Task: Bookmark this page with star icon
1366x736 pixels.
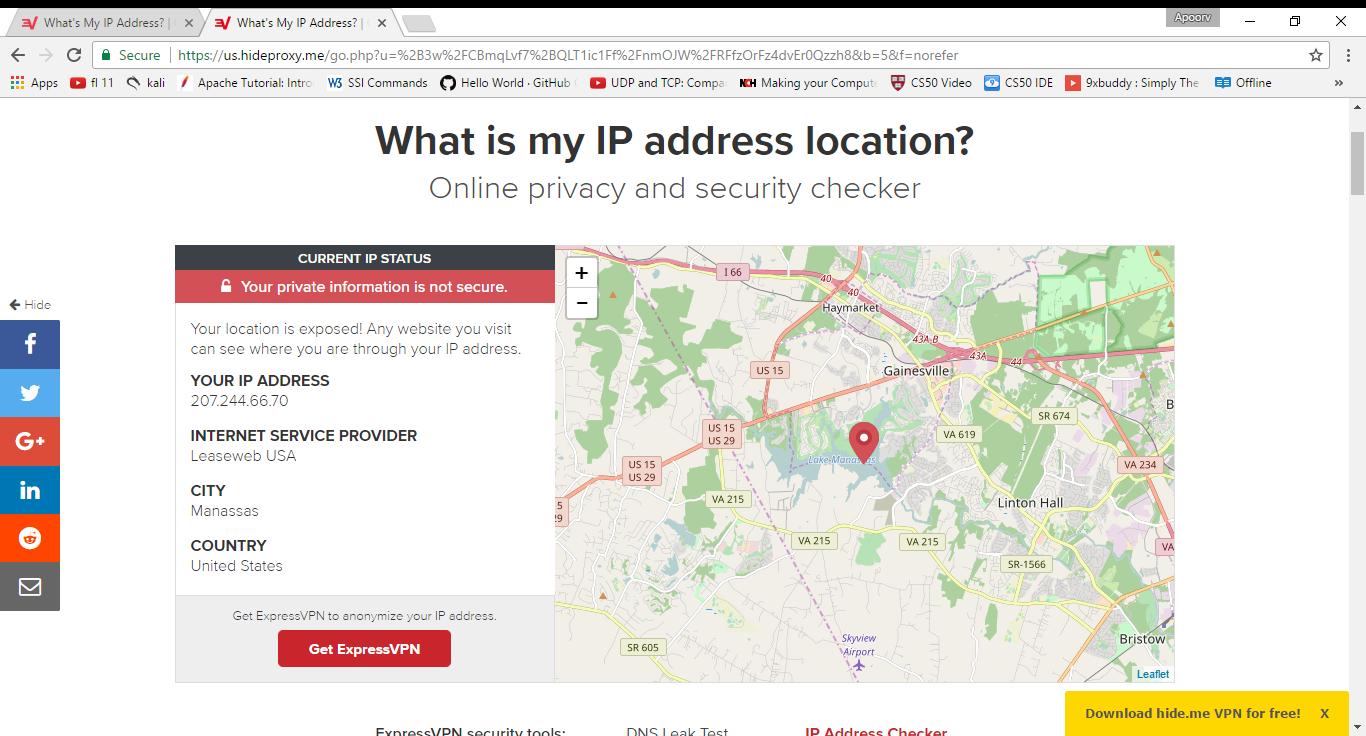Action: point(1316,55)
